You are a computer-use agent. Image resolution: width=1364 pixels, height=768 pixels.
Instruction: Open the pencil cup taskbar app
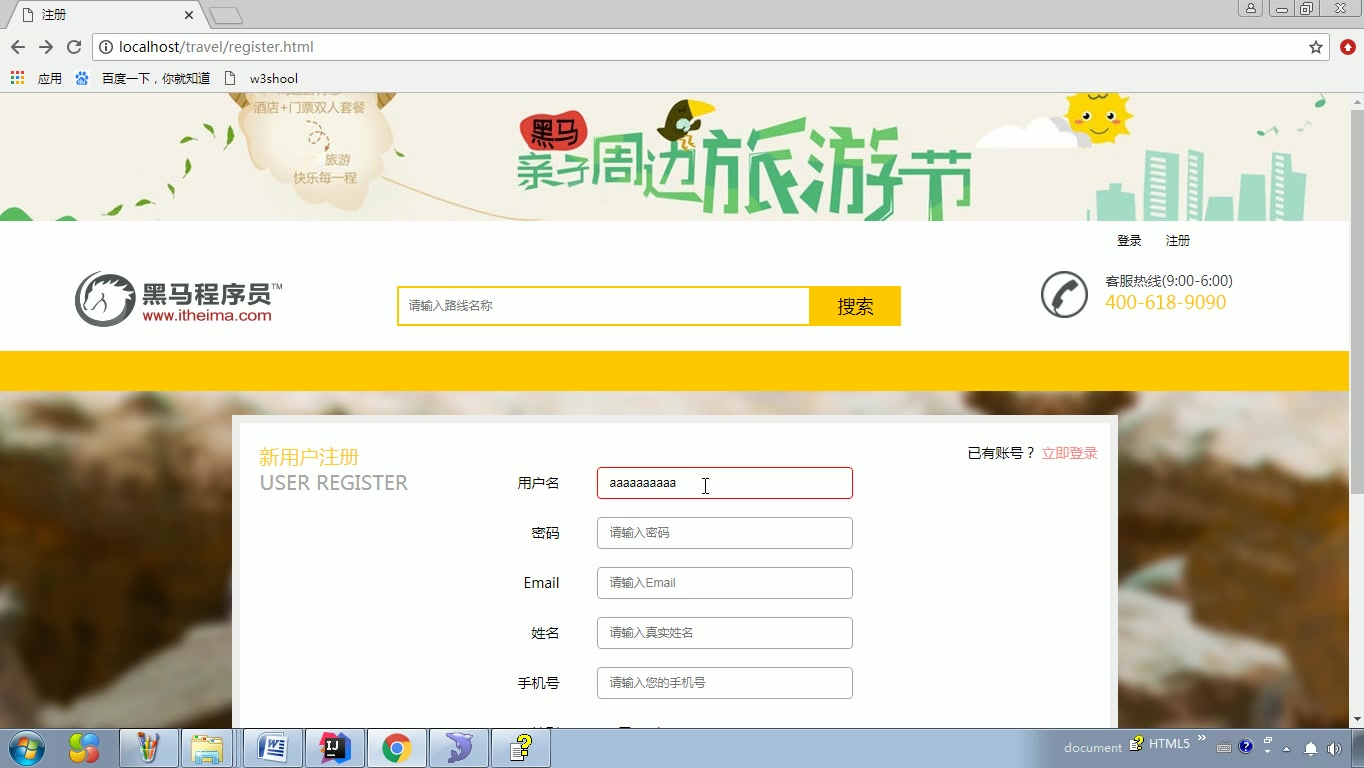(x=149, y=748)
